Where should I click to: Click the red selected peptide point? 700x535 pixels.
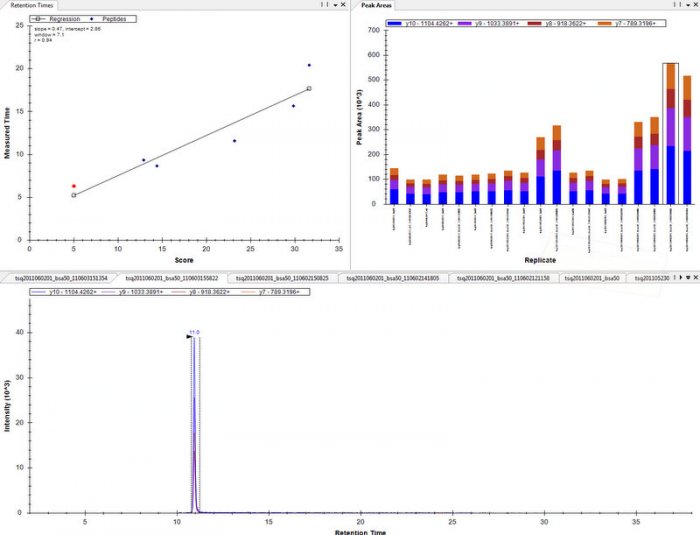[73, 186]
